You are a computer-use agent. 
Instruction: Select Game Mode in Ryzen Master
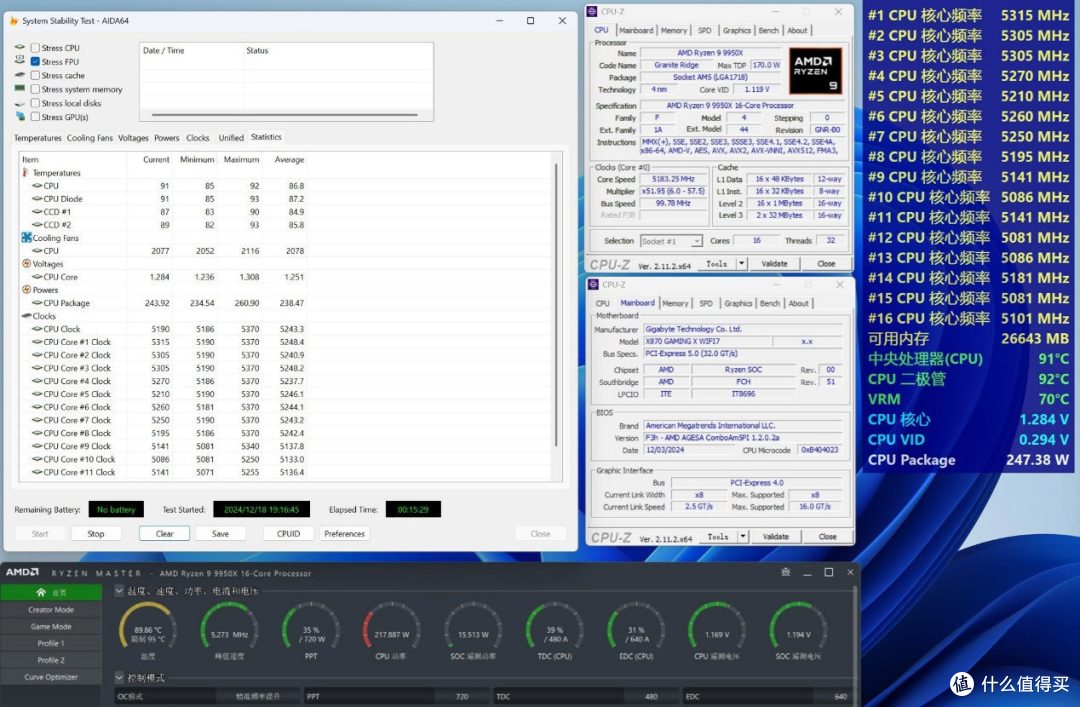(51, 626)
